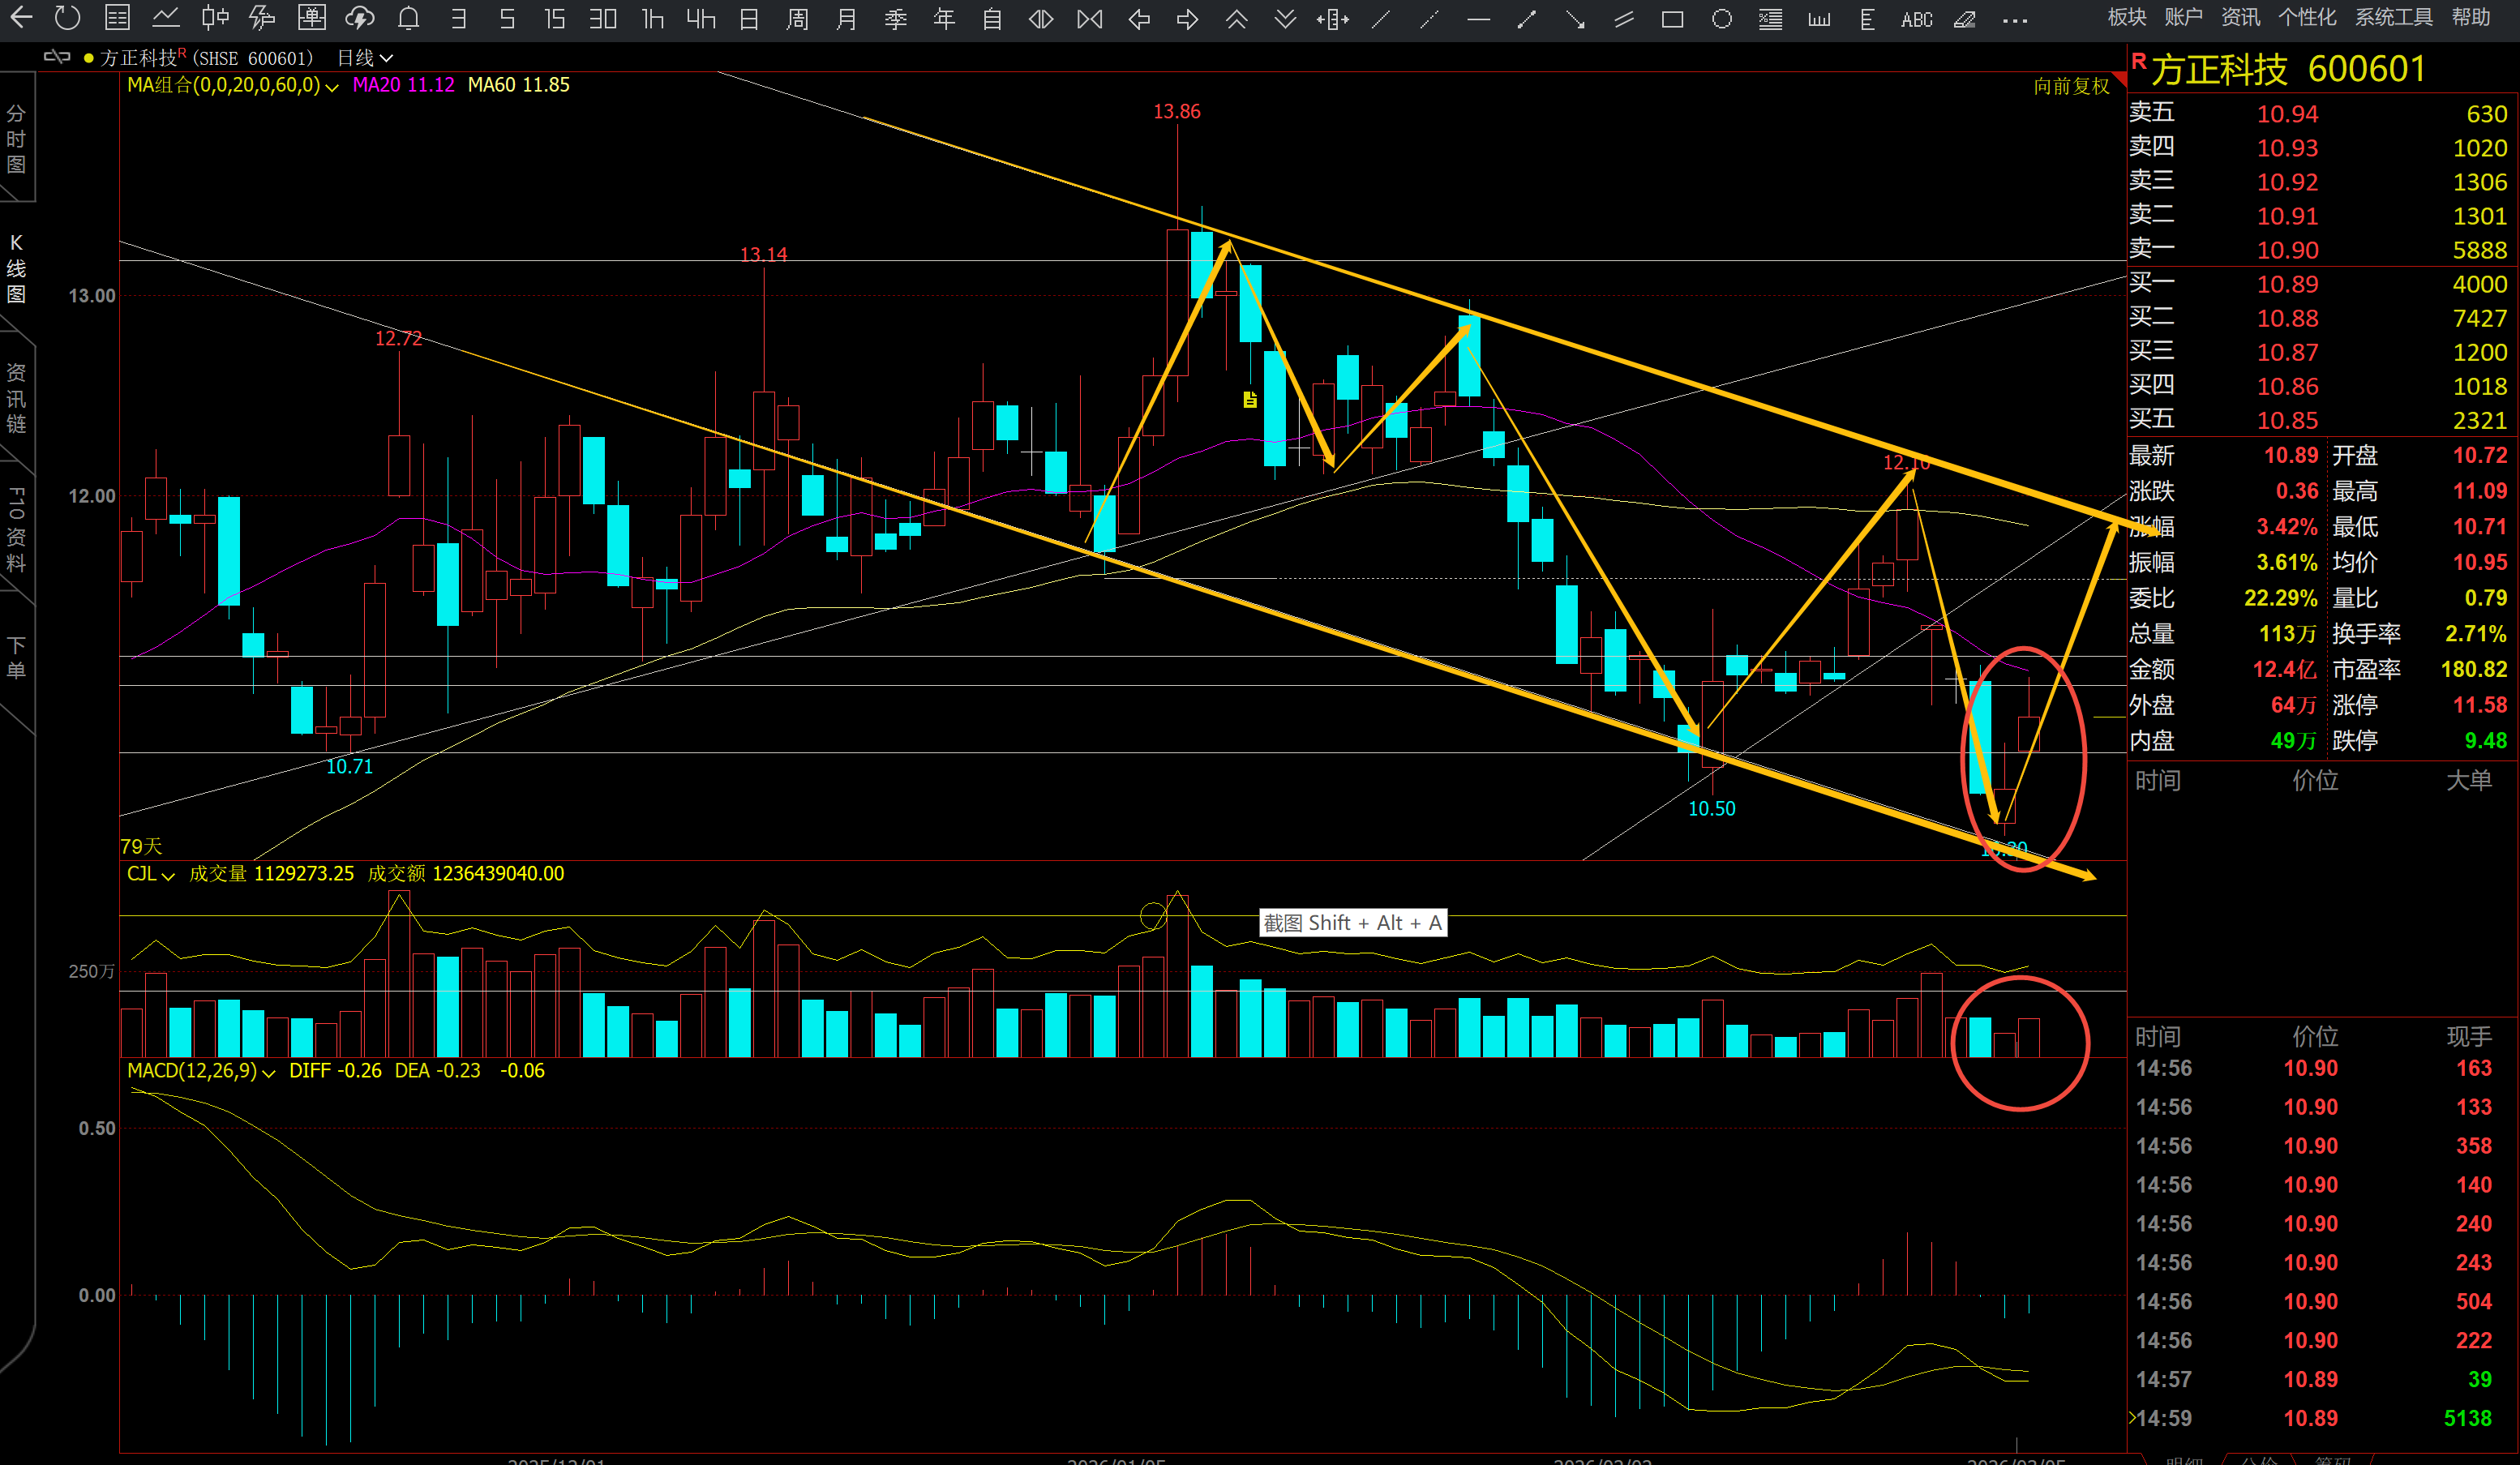Switch to 15-minute period
This screenshot has height=1465, width=2520.
554,19
